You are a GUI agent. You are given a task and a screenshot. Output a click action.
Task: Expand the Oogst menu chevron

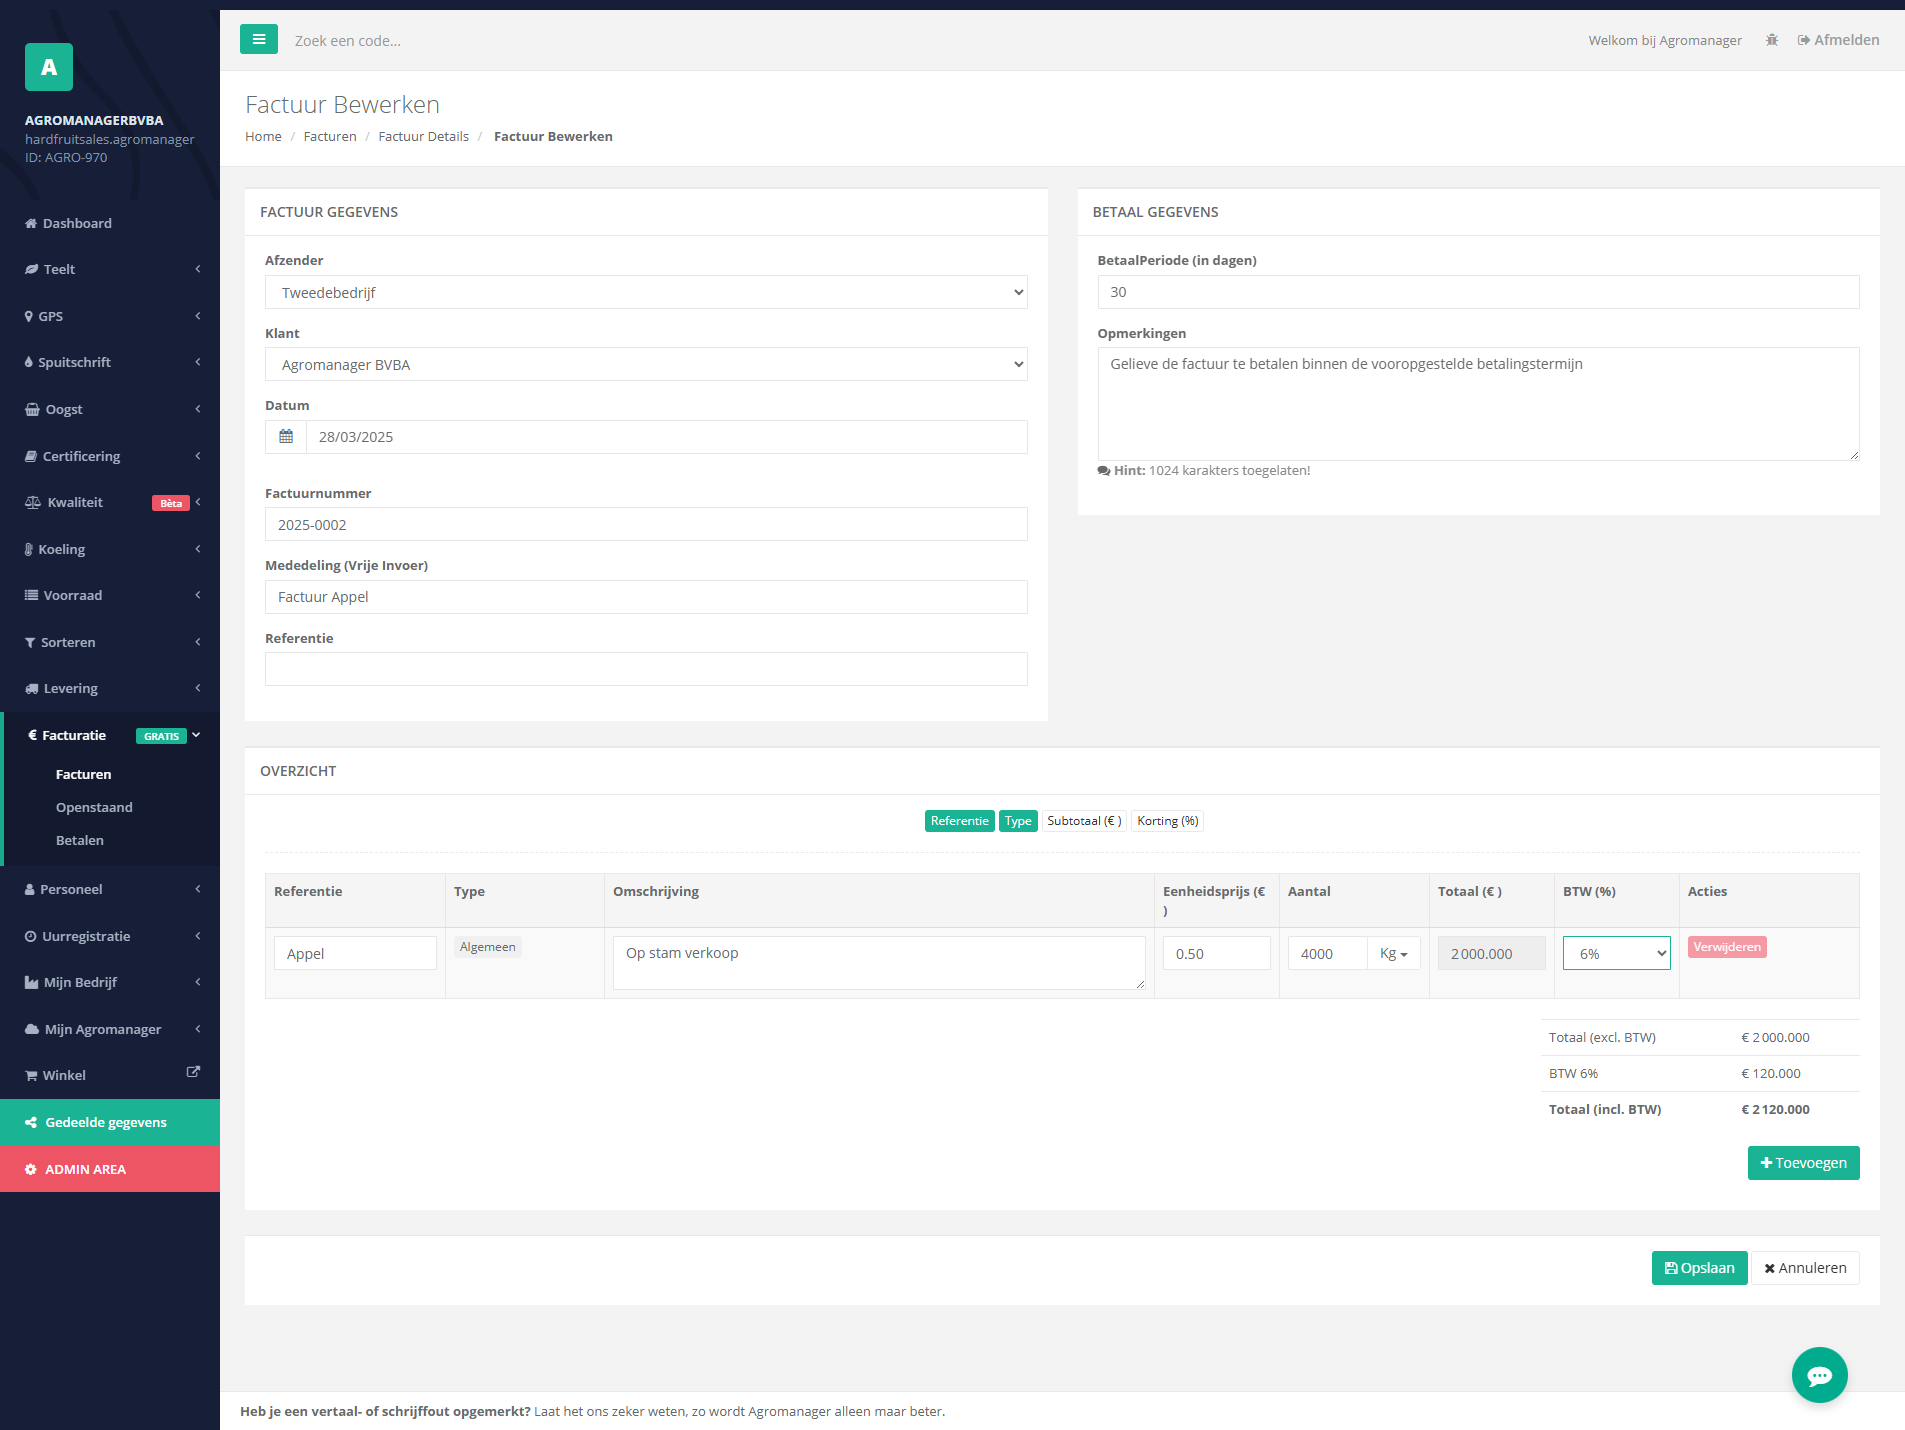point(198,409)
